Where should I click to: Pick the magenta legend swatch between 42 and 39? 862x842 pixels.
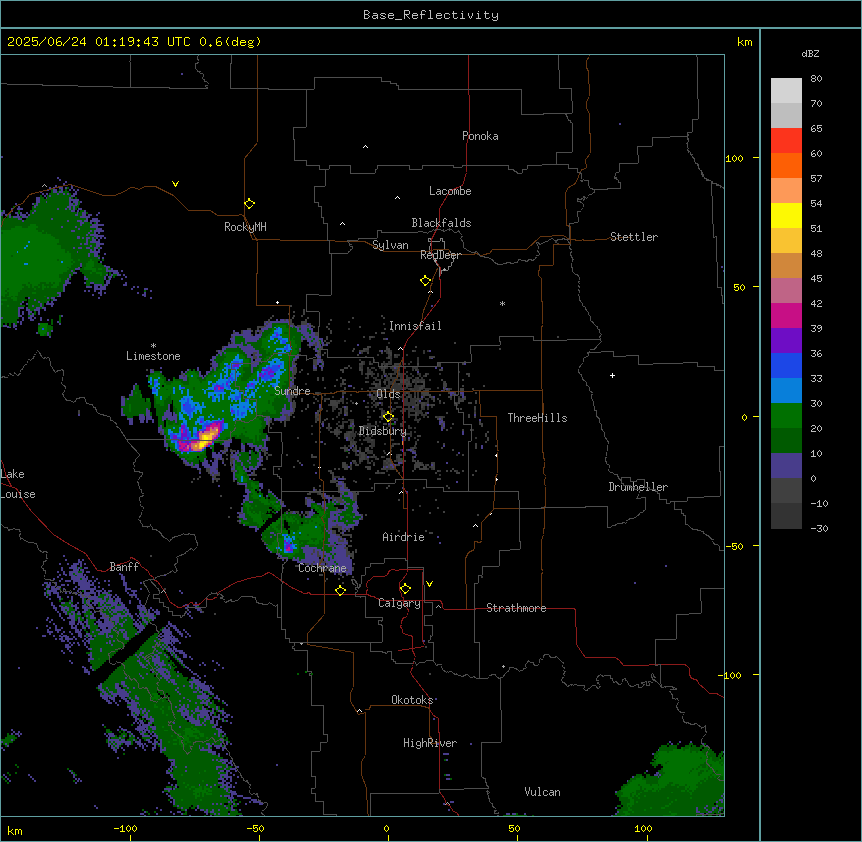pos(786,315)
